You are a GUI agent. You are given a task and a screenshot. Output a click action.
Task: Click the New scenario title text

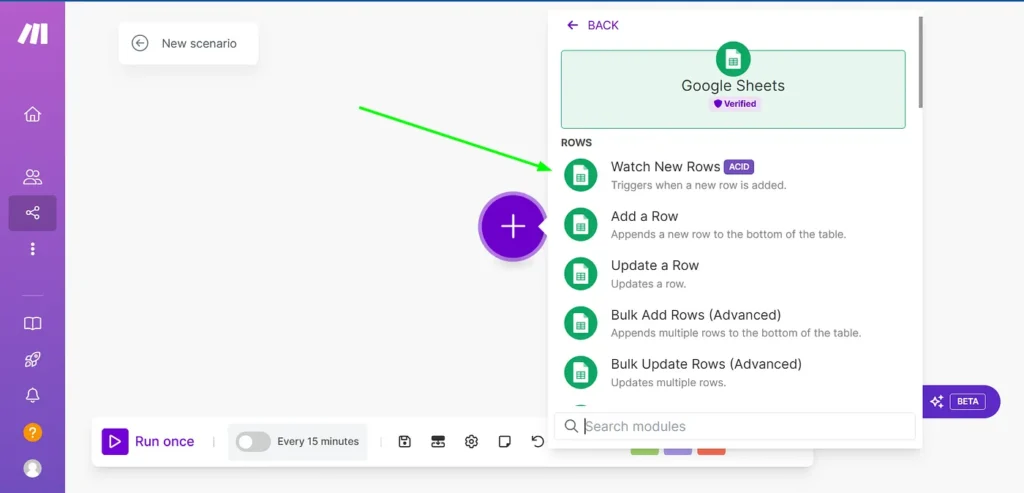coord(199,44)
